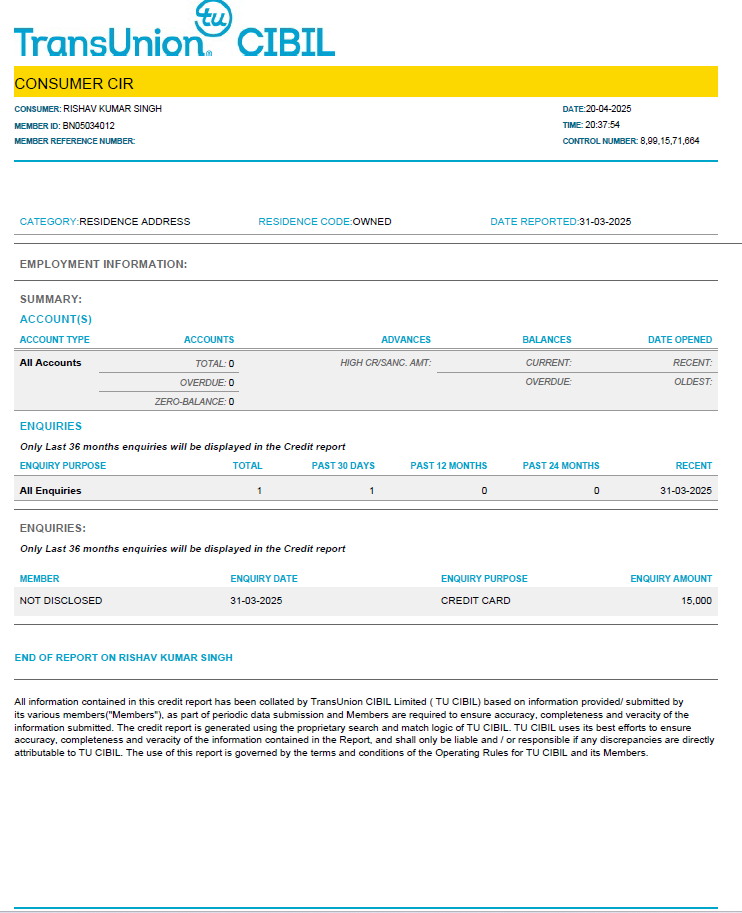This screenshot has height=913, width=742.
Task: Click the NOT DISCLOSED member cell
Action: pyautogui.click(x=61, y=601)
